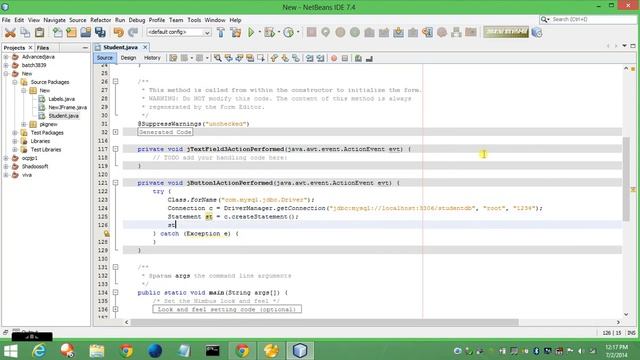This screenshot has width=640, height=360.
Task: Click the Clean and Build Project icon
Action: pos(236,32)
